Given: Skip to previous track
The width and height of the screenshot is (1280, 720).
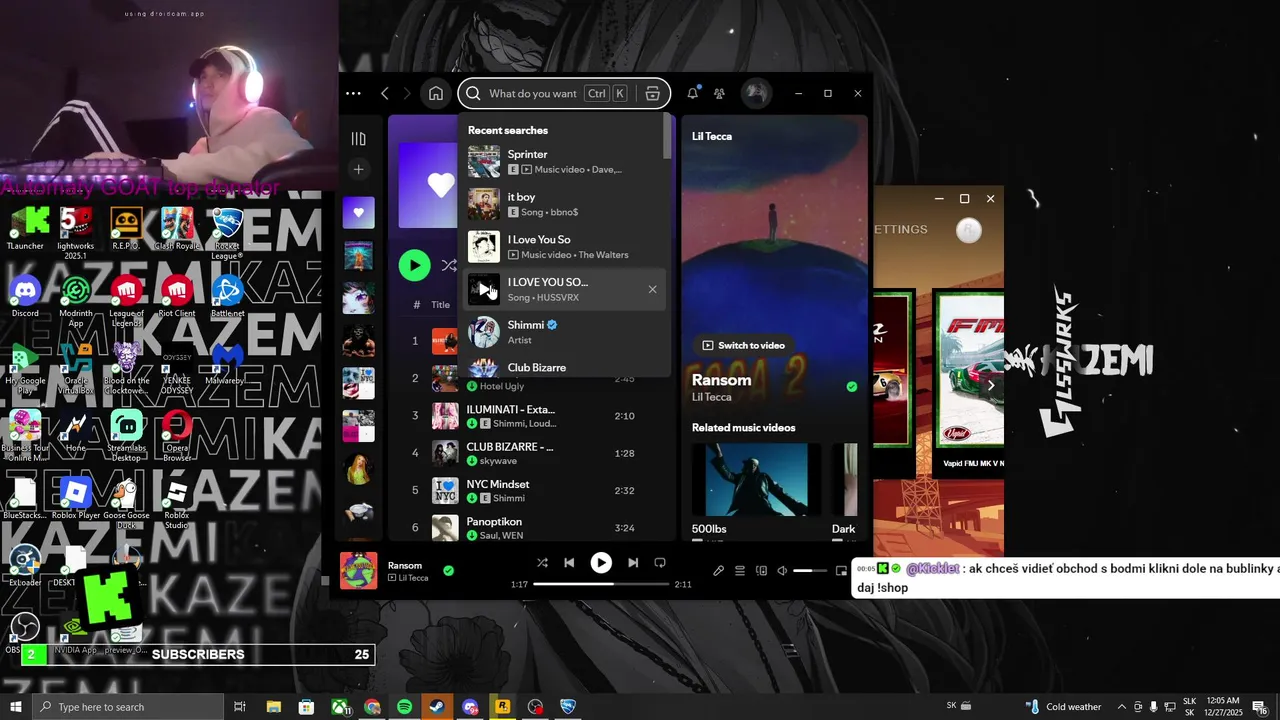Looking at the screenshot, I should click(569, 563).
